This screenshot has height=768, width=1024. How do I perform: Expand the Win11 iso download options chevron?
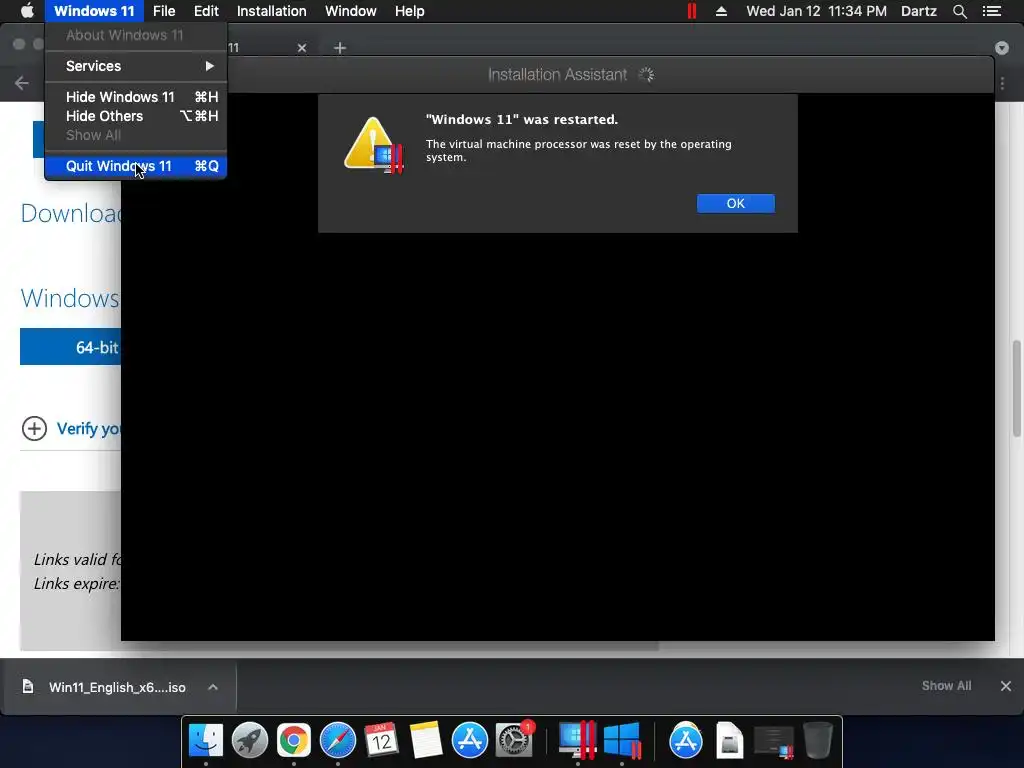click(213, 687)
